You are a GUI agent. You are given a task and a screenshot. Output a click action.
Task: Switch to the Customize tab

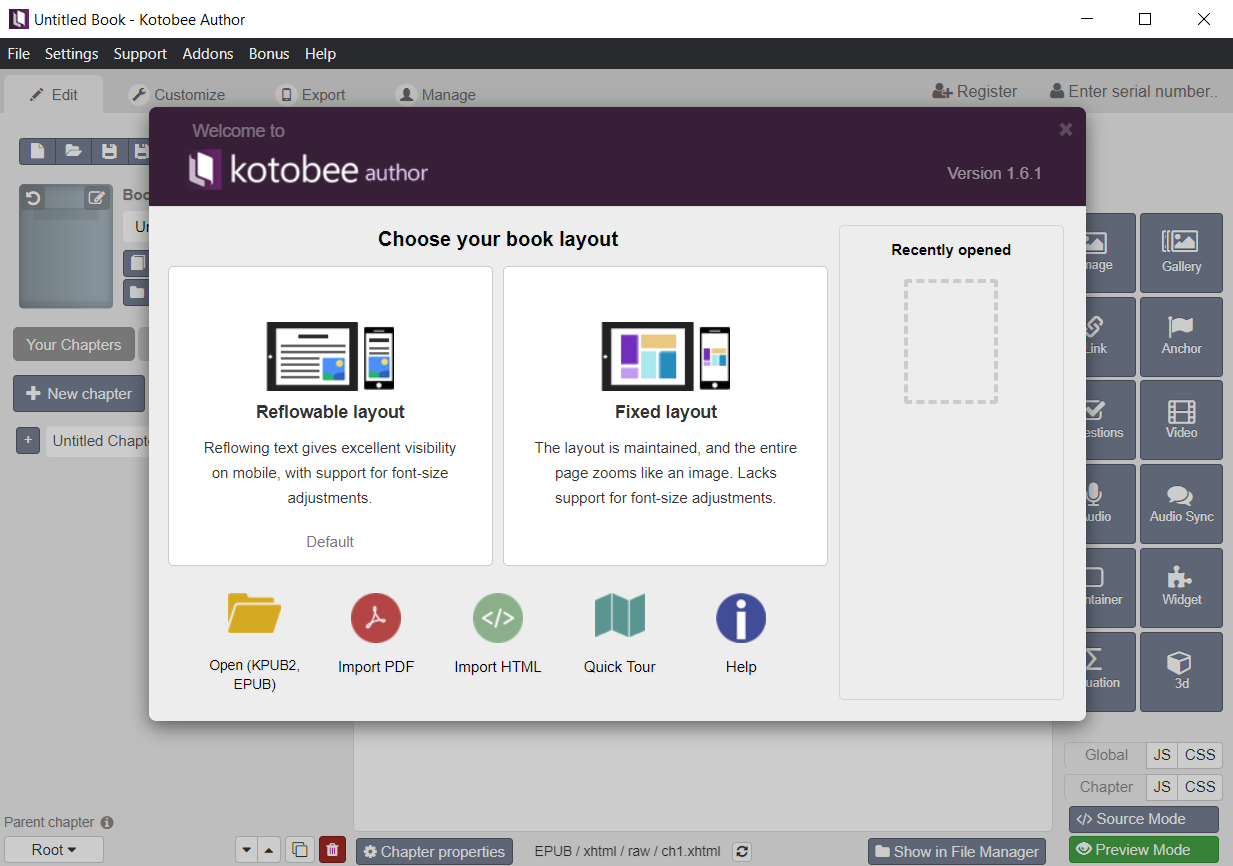177,95
